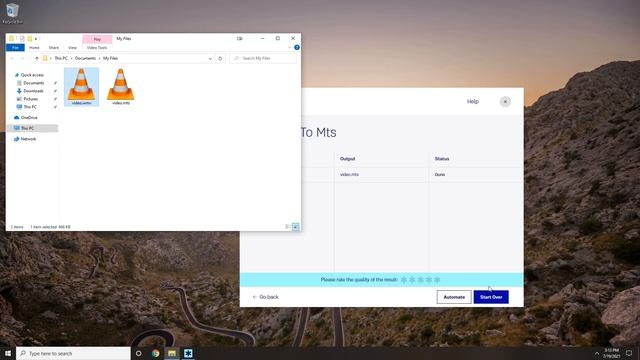640x360 pixels.
Task: Open the Video Tools ribbon tab
Action: click(x=97, y=48)
